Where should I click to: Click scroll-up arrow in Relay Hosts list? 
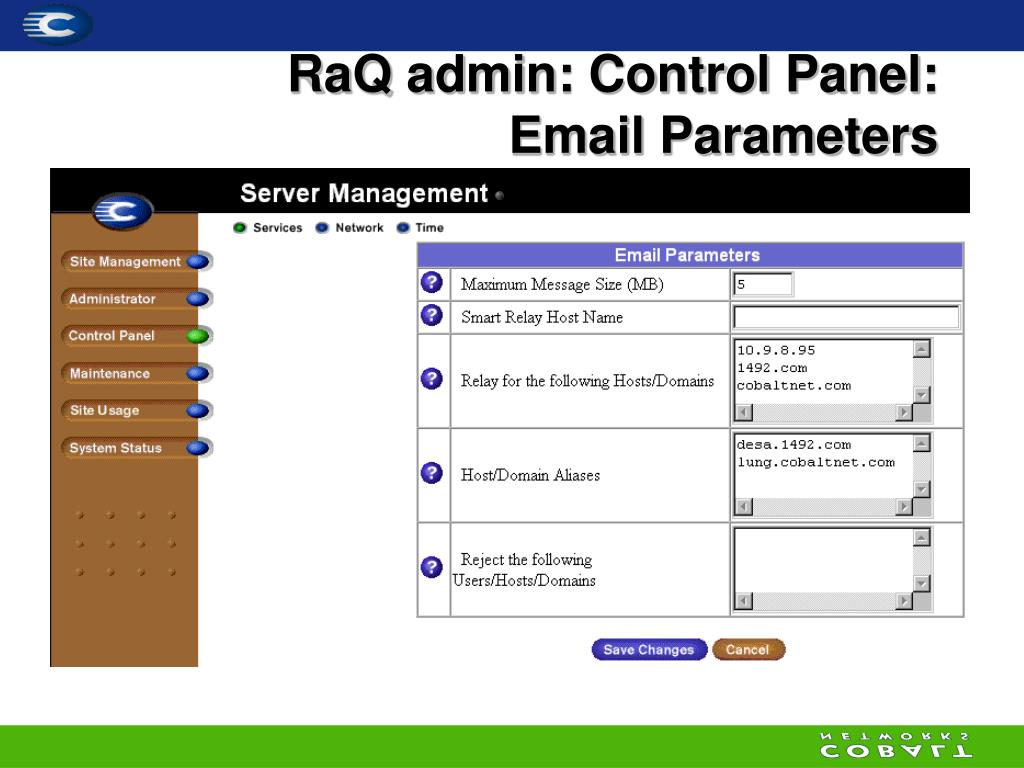(x=921, y=348)
